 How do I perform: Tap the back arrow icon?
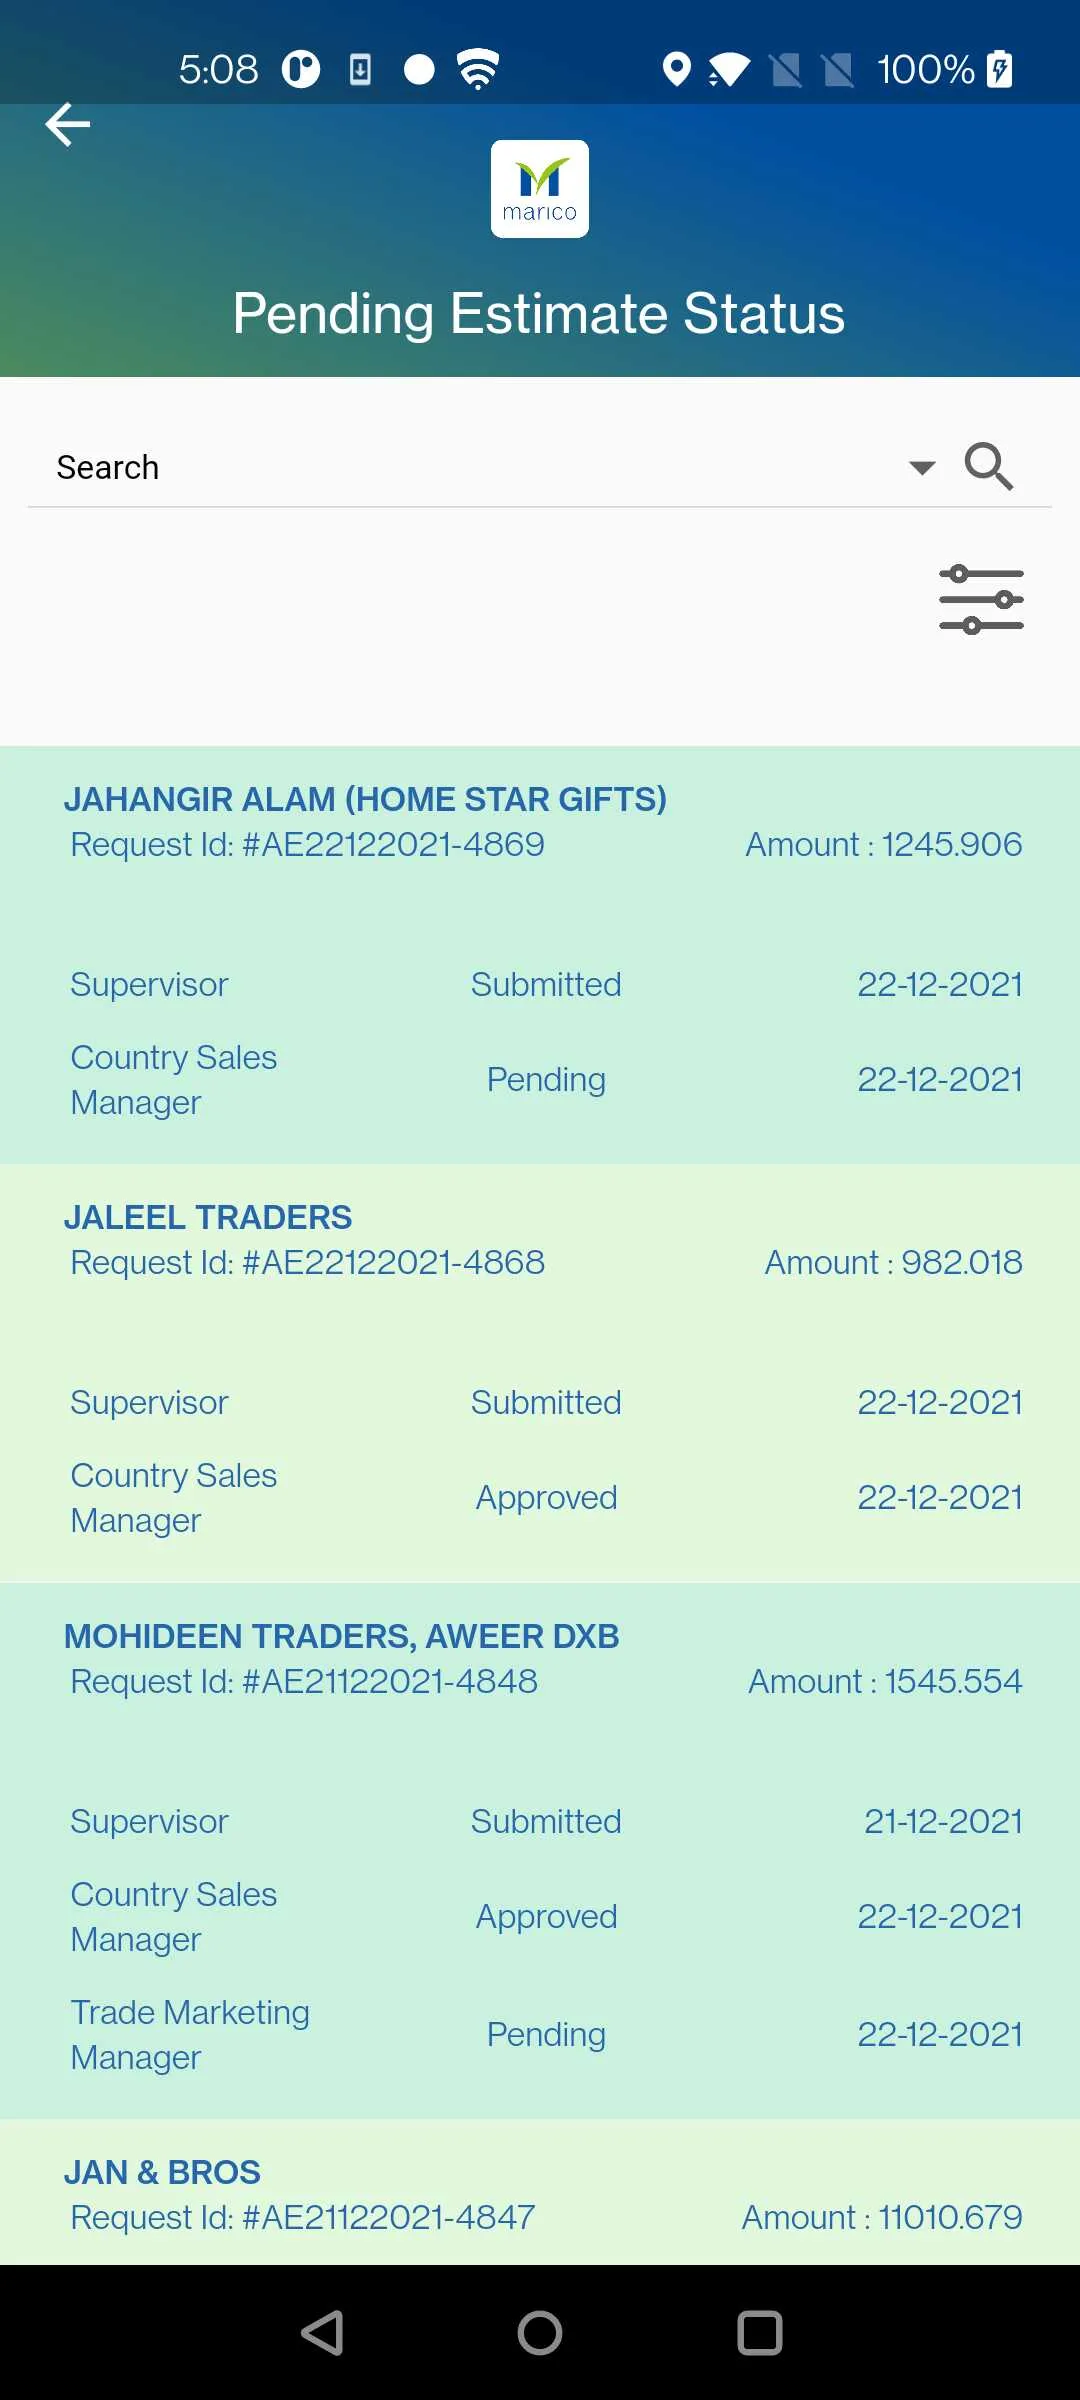(68, 125)
